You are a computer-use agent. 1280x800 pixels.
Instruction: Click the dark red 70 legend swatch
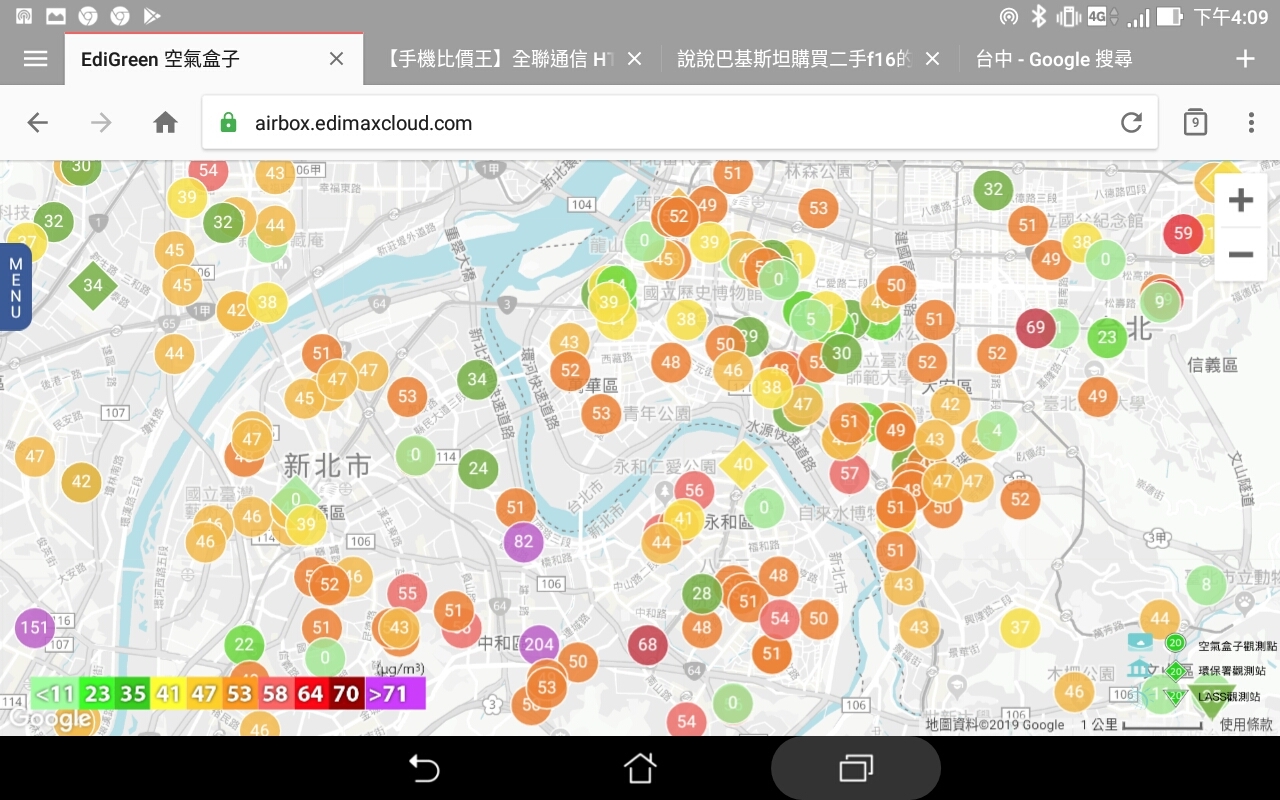pos(346,693)
